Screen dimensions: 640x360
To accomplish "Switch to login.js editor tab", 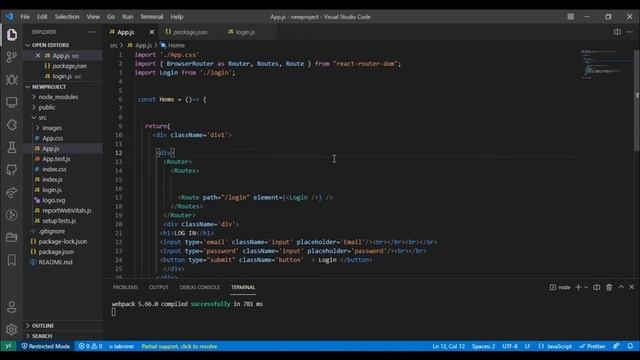I will point(245,32).
